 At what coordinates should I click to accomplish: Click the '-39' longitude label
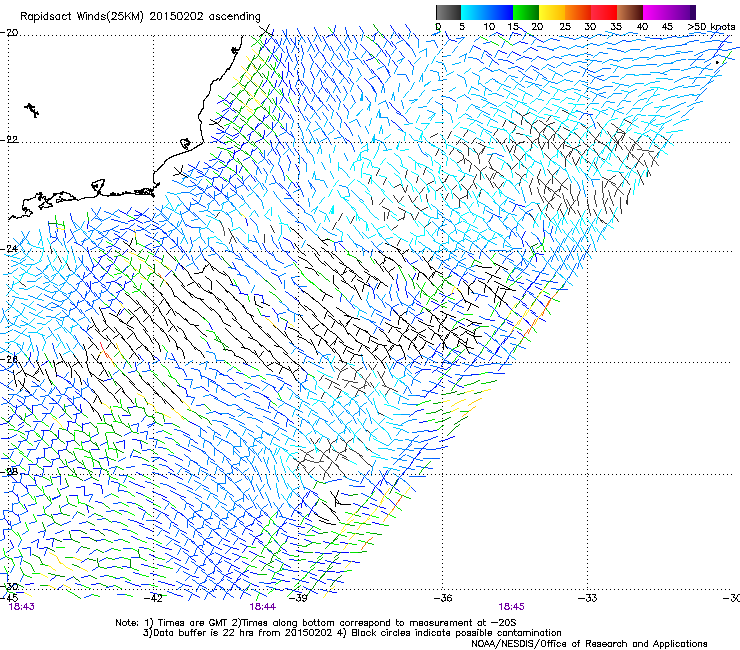tap(298, 598)
